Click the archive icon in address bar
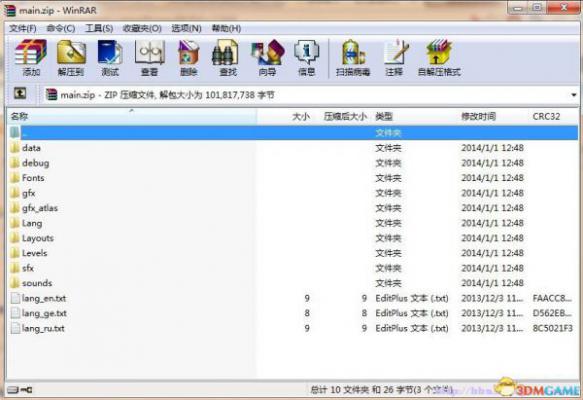The image size is (583, 400). pos(52,95)
